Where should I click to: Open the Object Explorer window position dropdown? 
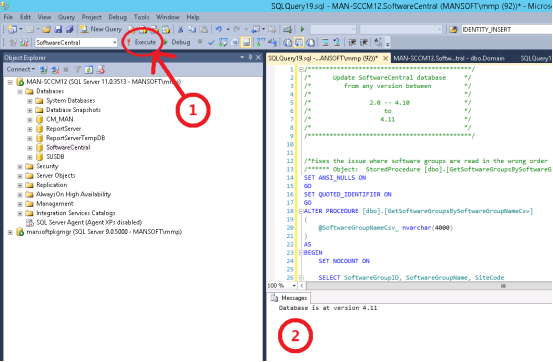pos(242,58)
